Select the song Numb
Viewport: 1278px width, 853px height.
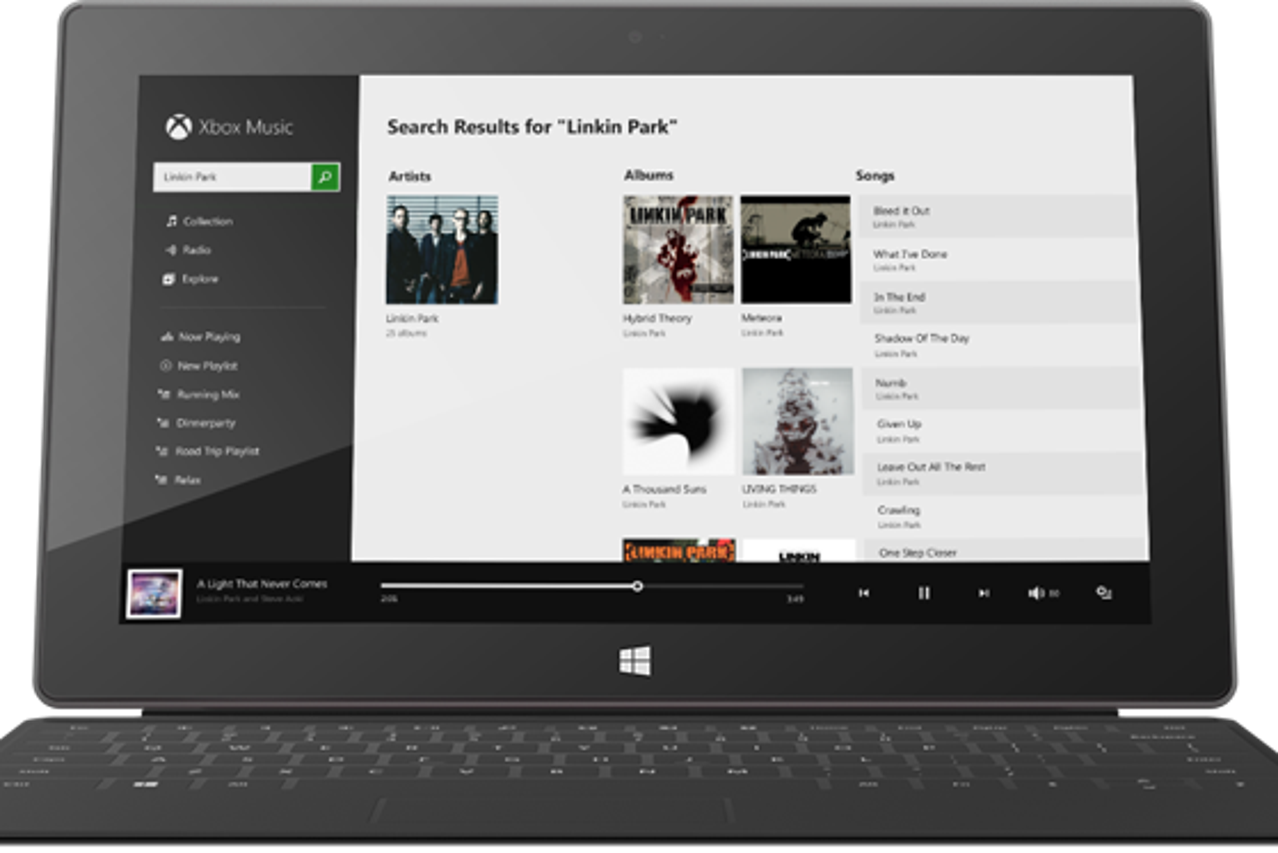1001,388
